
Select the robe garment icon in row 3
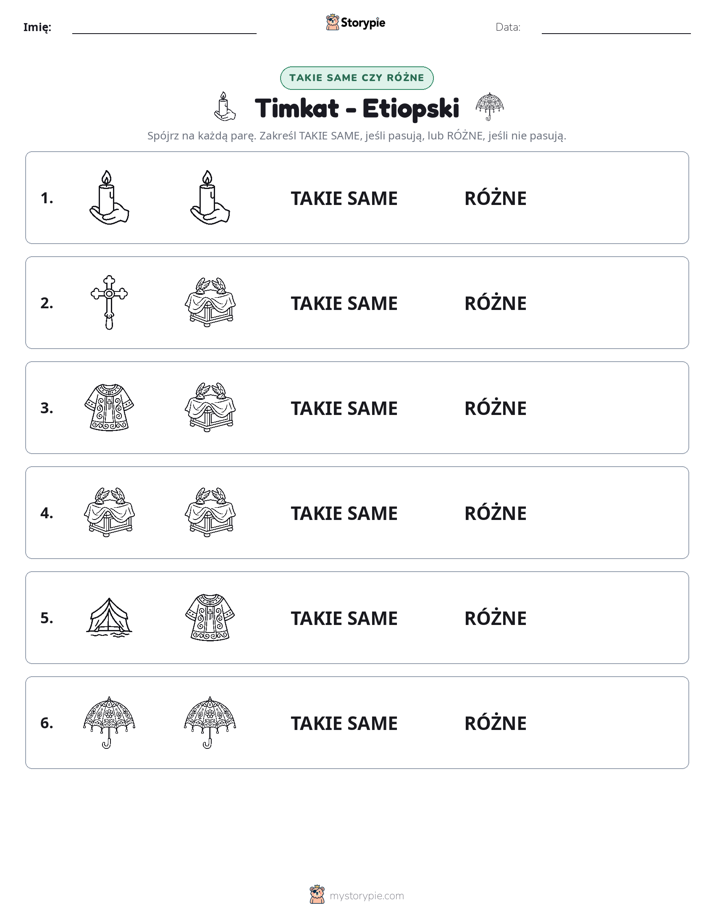click(109, 407)
